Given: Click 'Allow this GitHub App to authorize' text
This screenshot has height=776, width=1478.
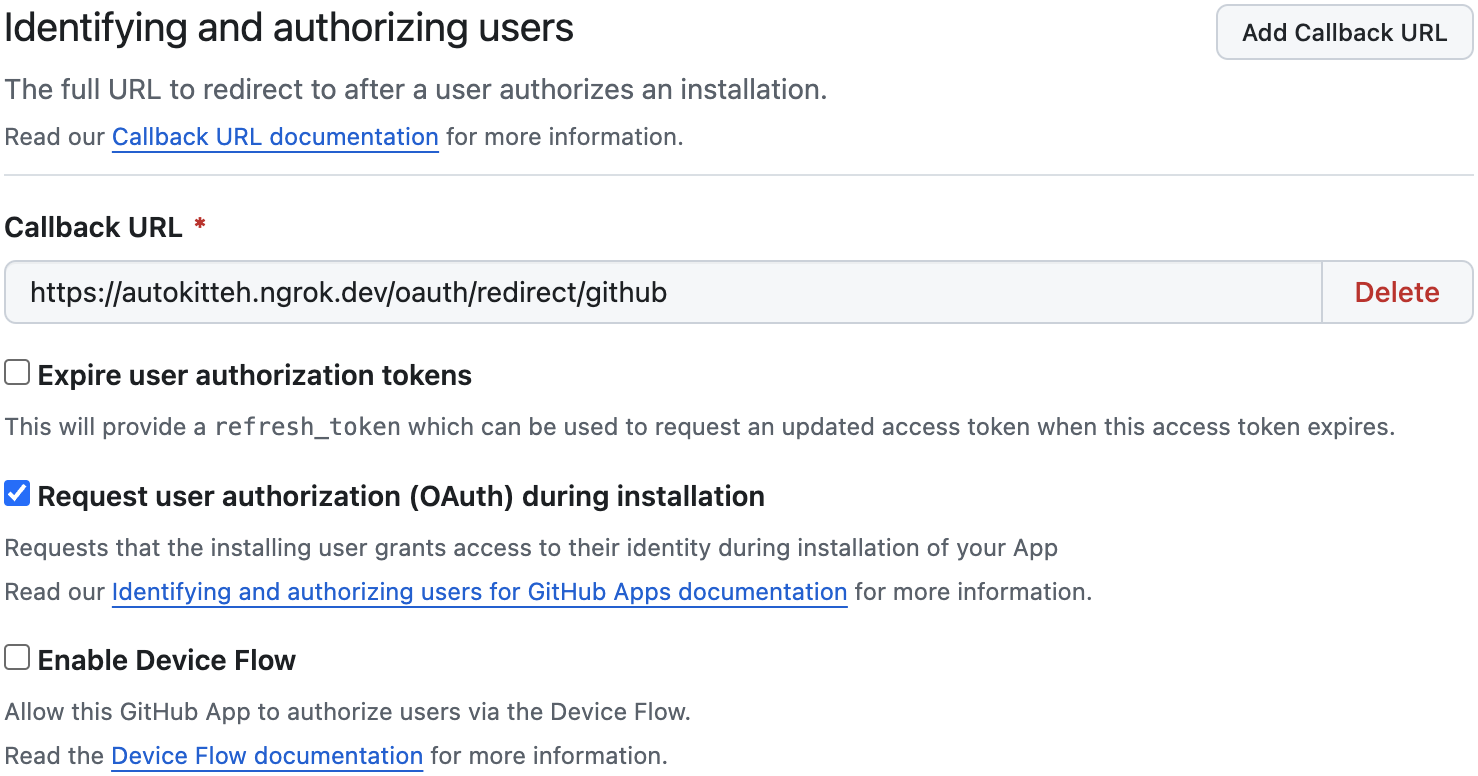Looking at the screenshot, I should pyautogui.click(x=348, y=713).
